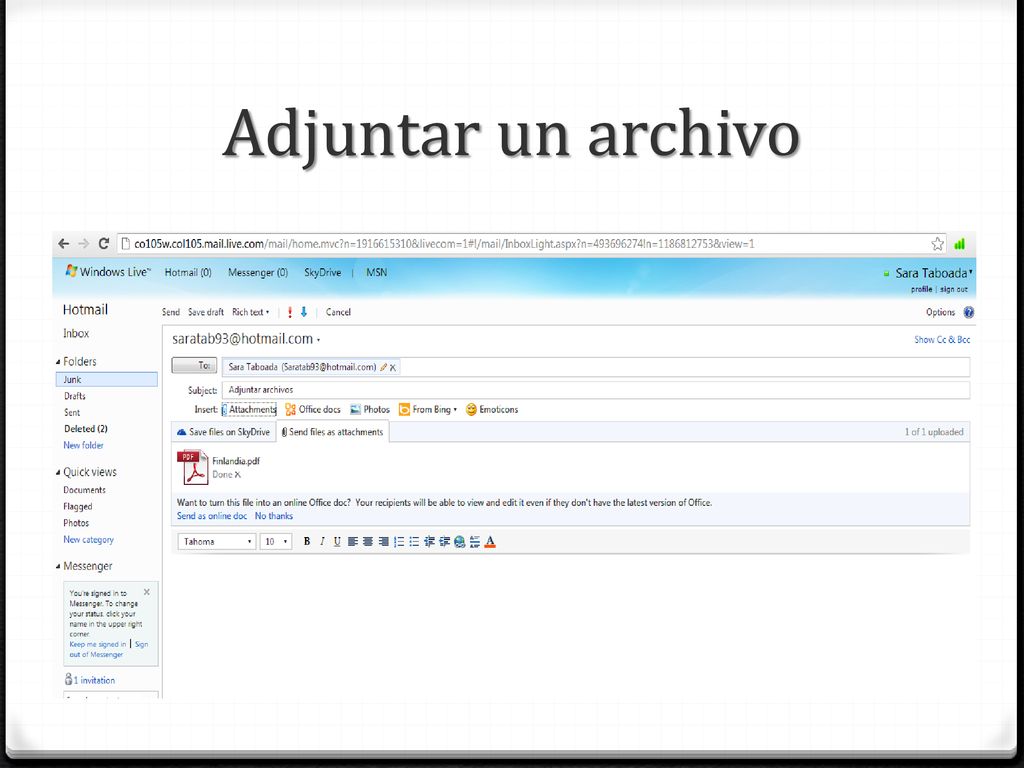Open the font color picker
The height and width of the screenshot is (768, 1024).
pyautogui.click(x=490, y=541)
